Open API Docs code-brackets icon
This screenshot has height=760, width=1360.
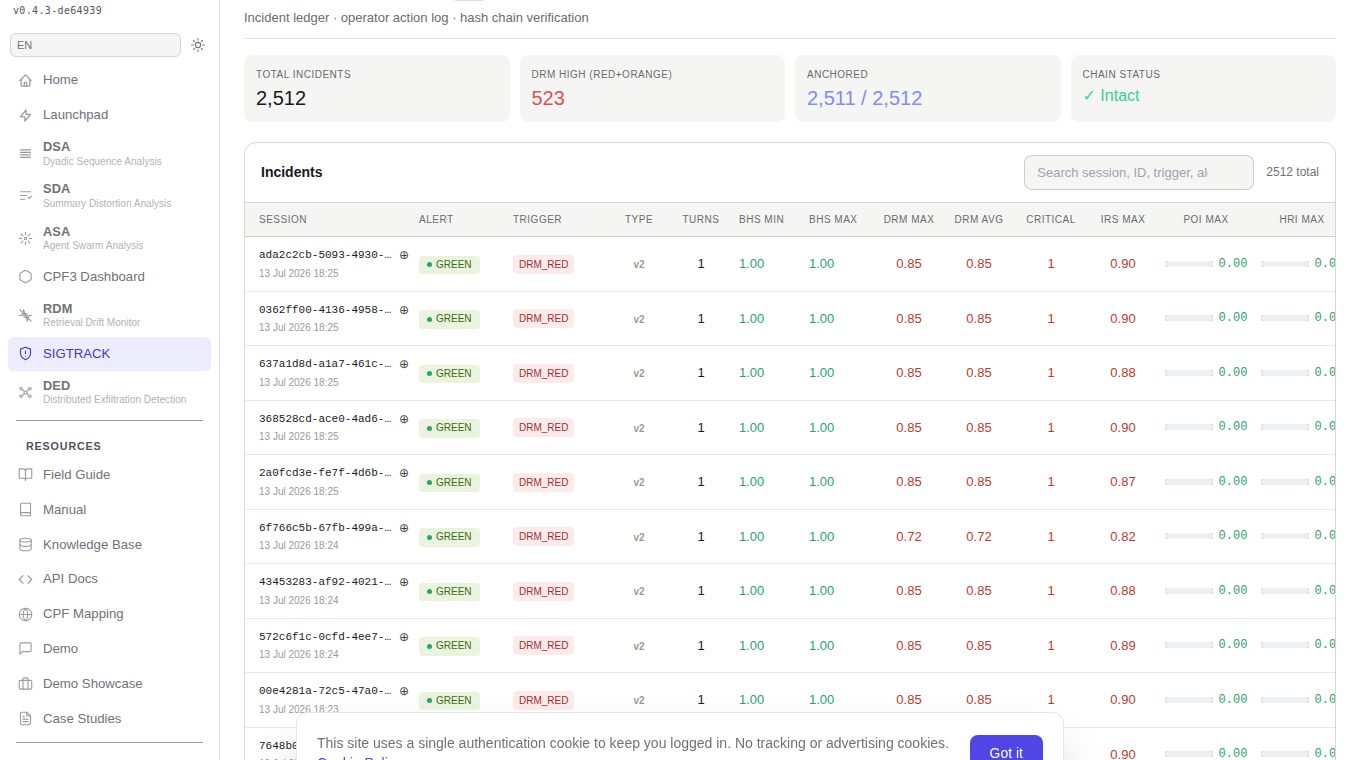point(25,579)
